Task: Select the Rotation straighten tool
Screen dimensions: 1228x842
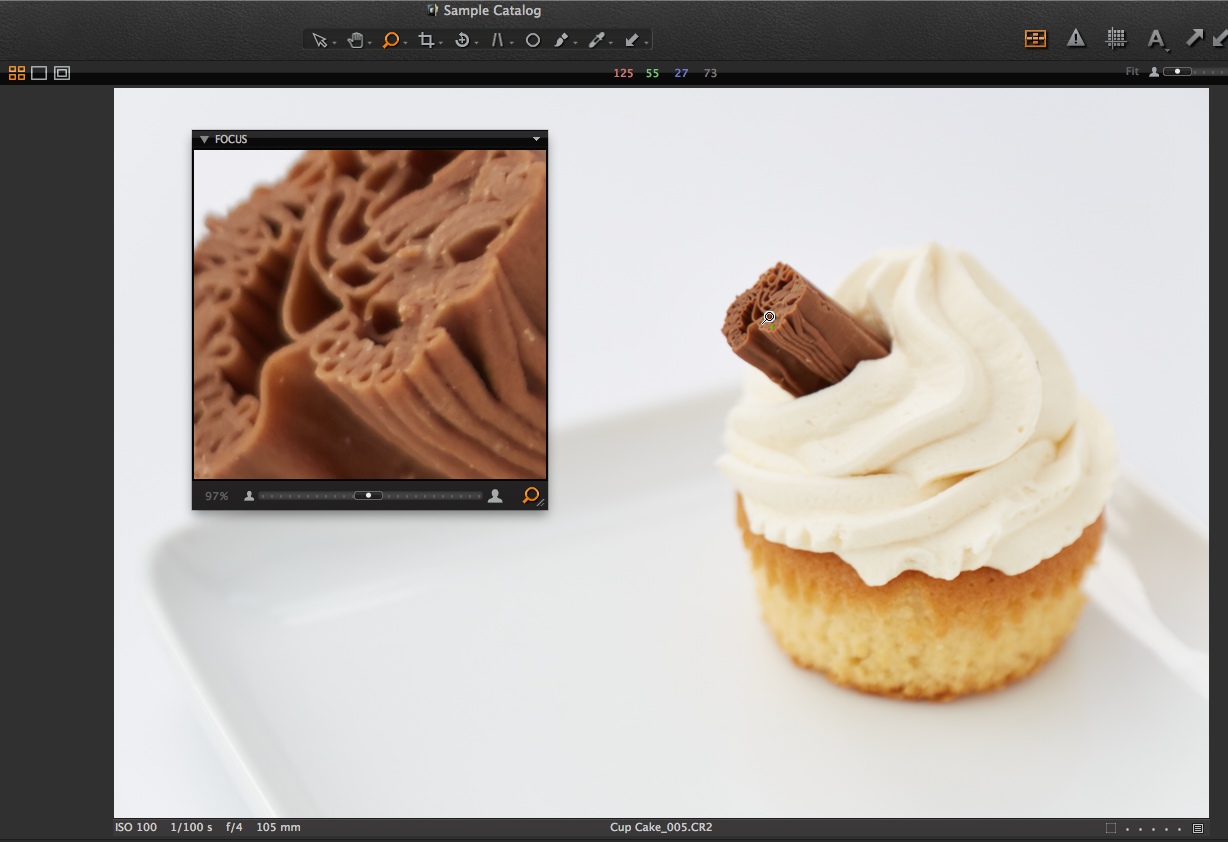Action: [x=461, y=40]
